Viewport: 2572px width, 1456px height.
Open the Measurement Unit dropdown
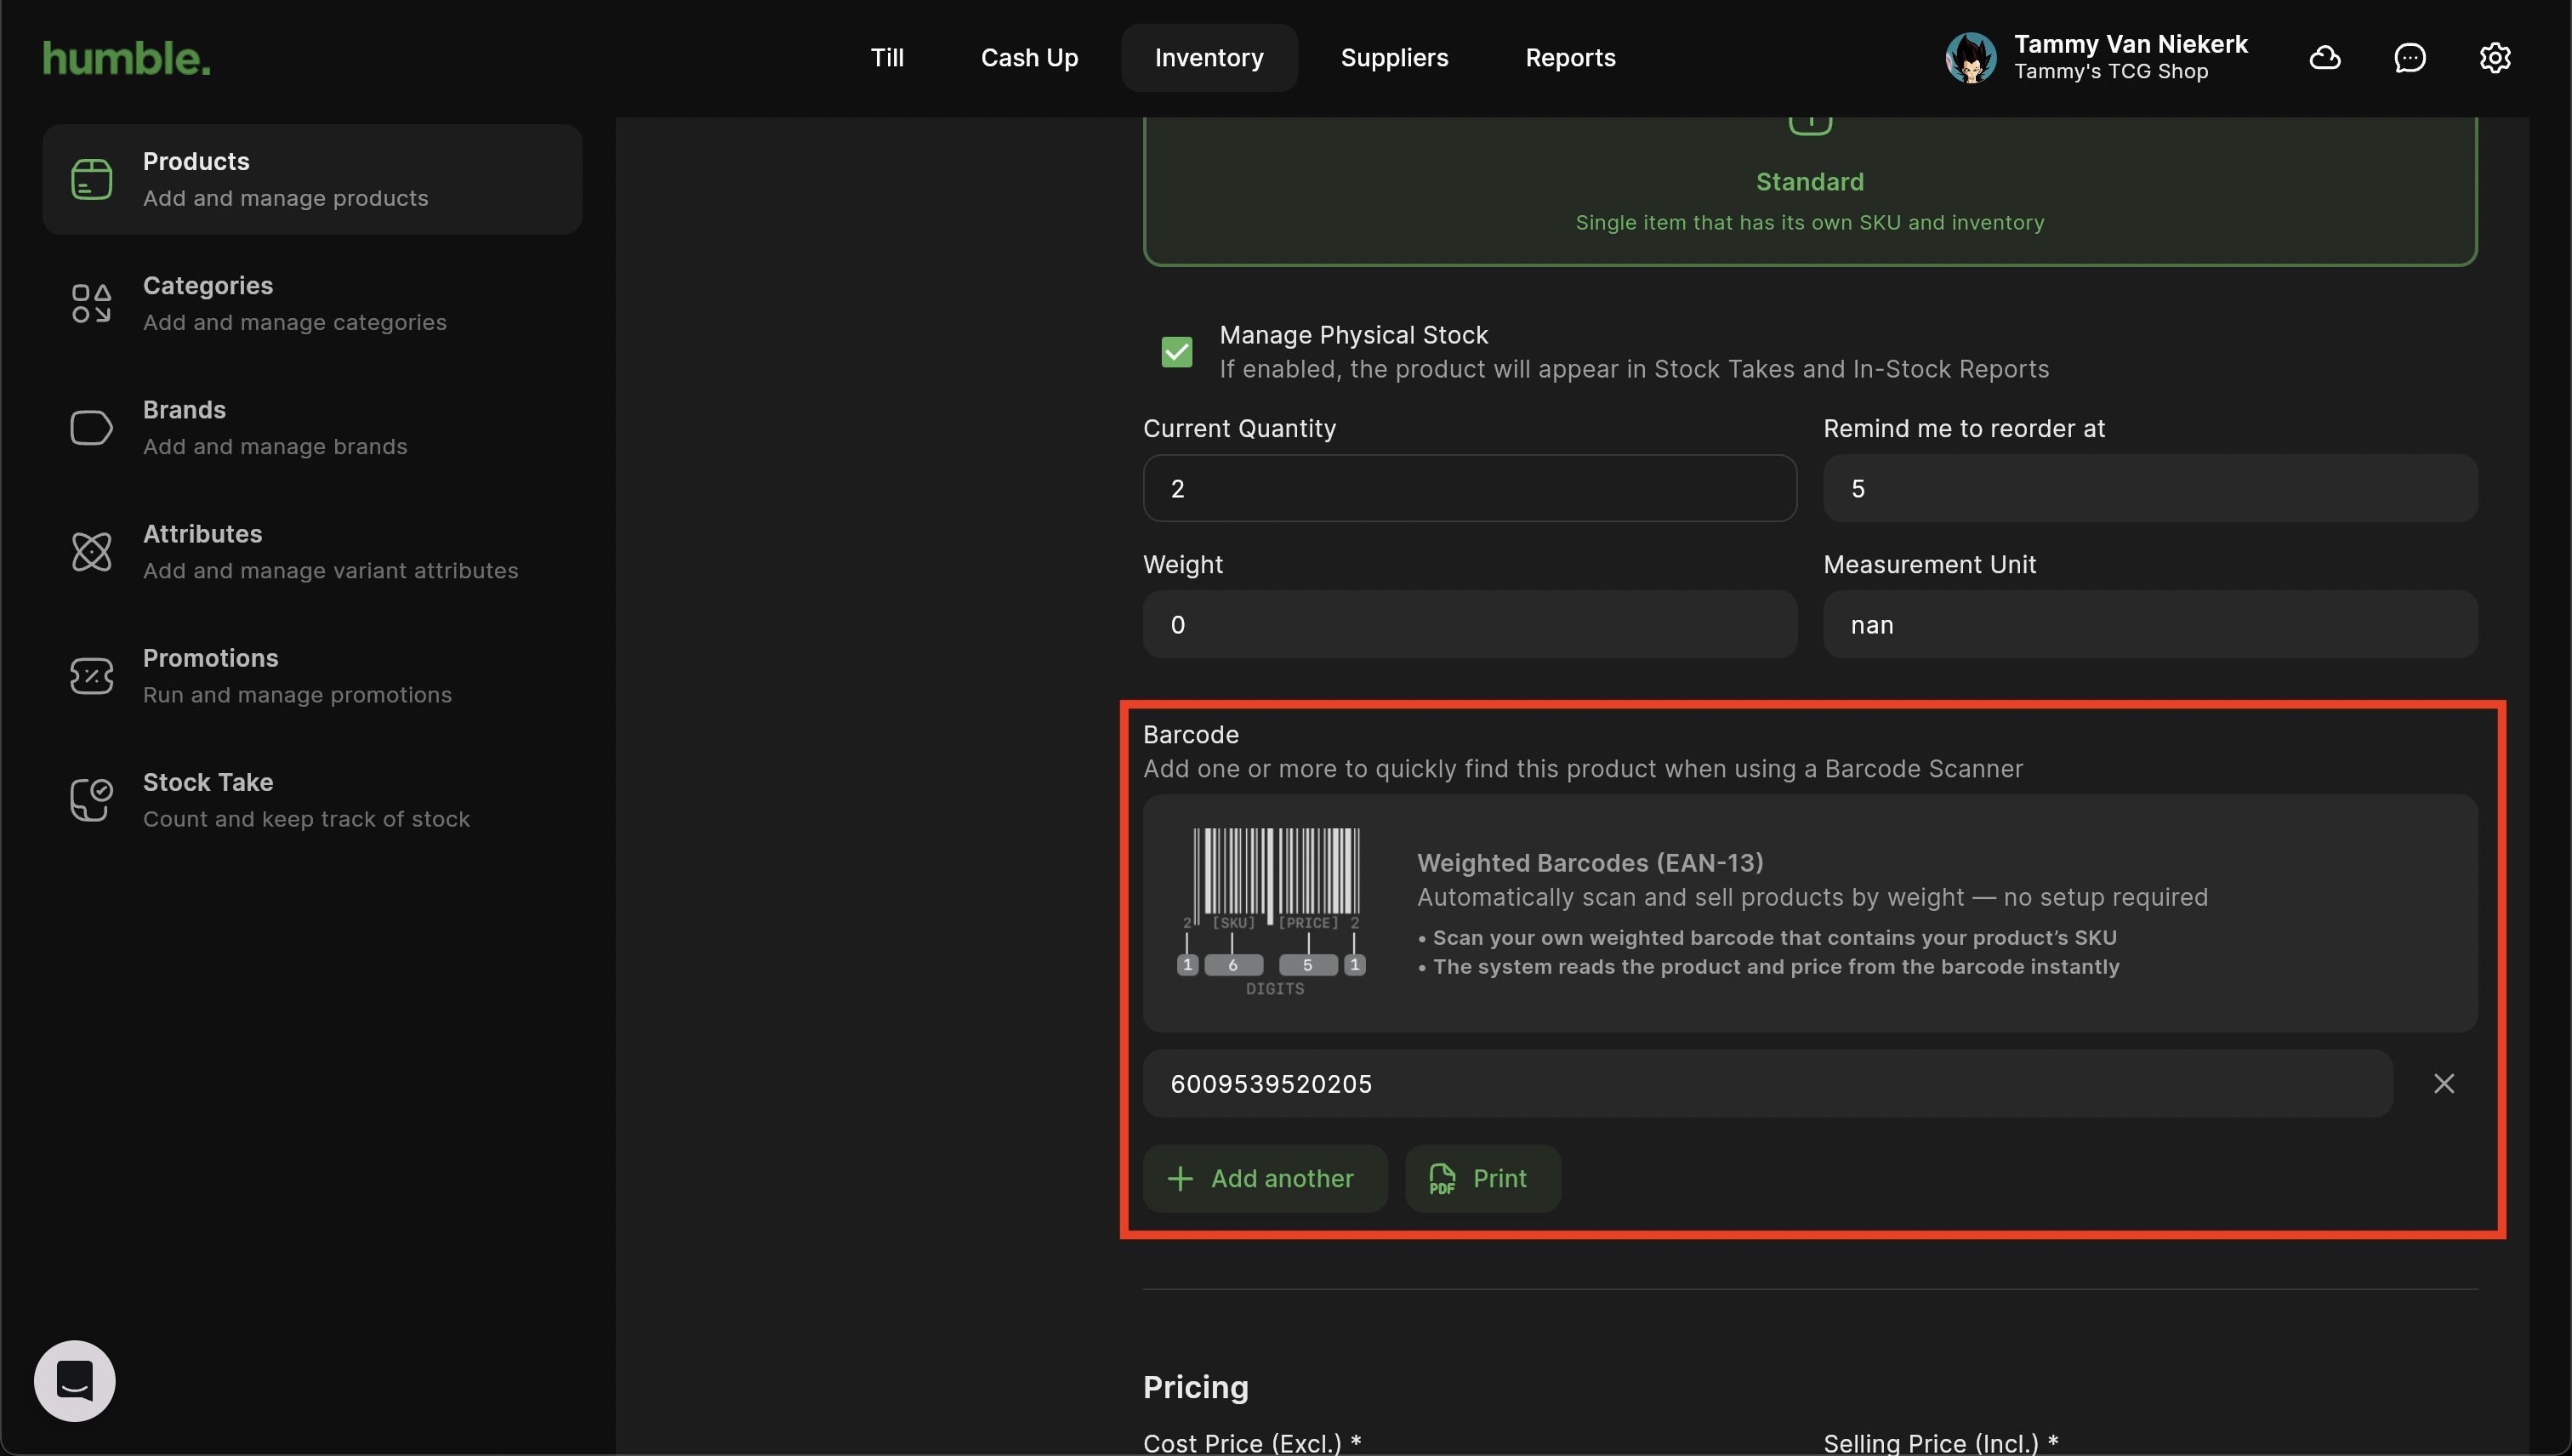point(2150,625)
